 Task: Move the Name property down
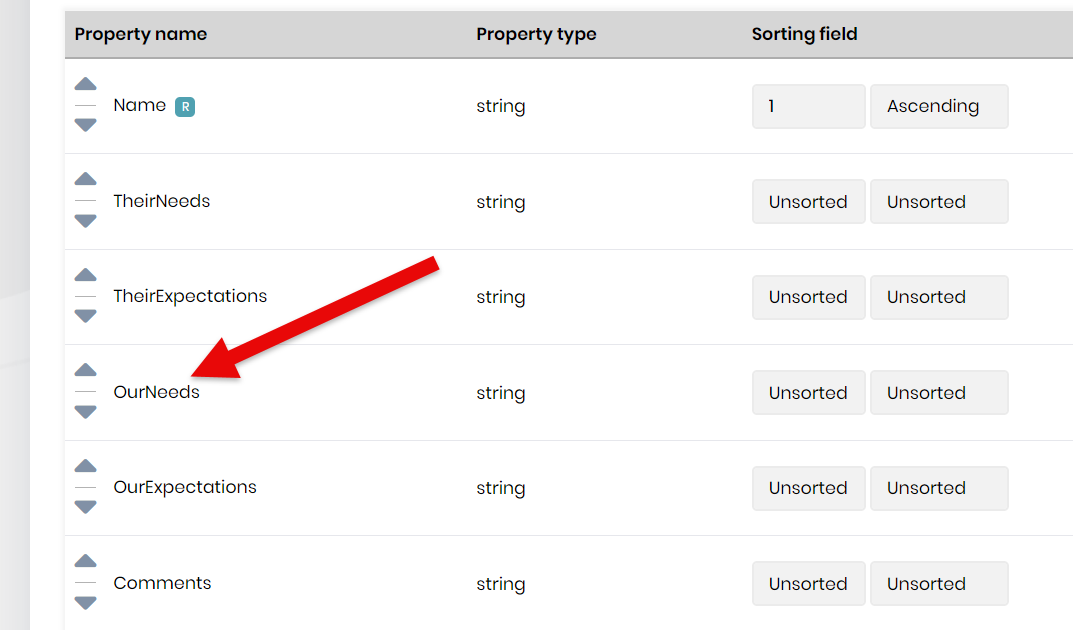coord(86,125)
